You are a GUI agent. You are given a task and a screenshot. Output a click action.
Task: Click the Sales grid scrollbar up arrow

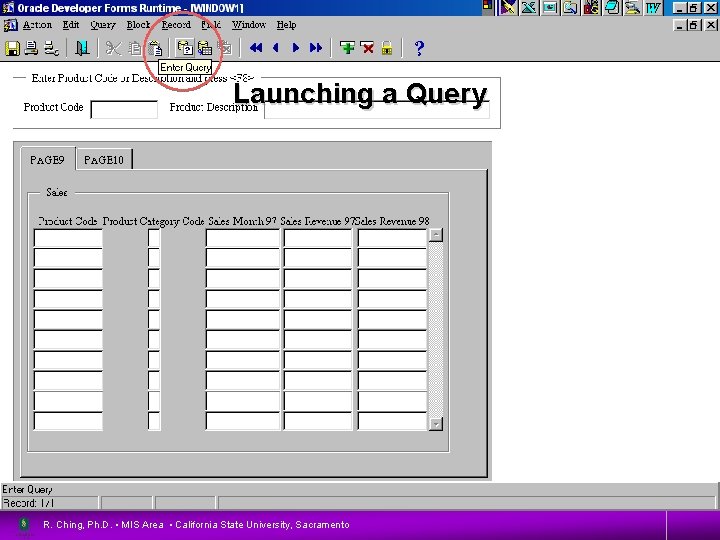436,235
